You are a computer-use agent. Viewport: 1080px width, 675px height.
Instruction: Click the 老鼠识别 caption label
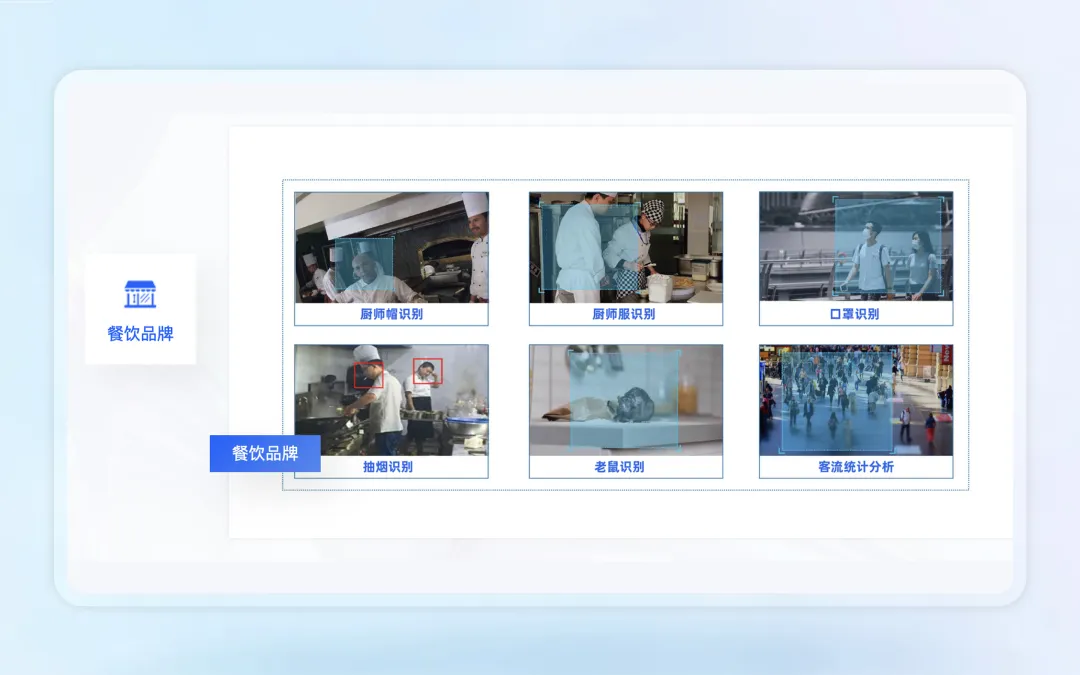coord(620,467)
